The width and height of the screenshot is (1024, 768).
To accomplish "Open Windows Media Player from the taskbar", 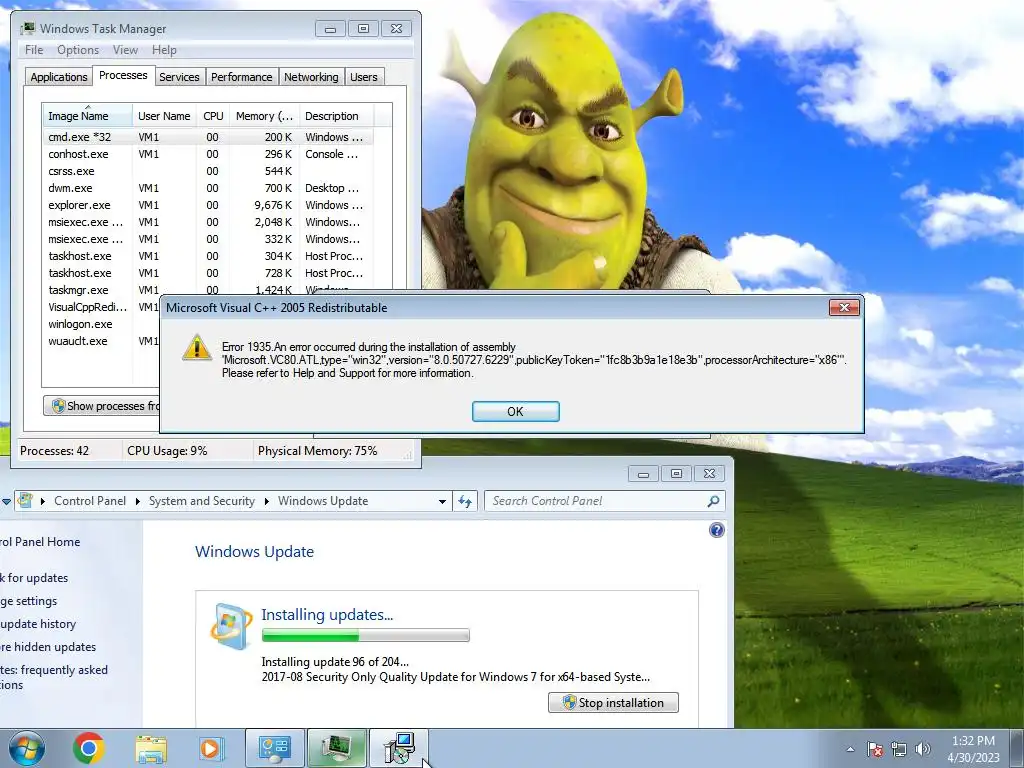I will click(212, 748).
